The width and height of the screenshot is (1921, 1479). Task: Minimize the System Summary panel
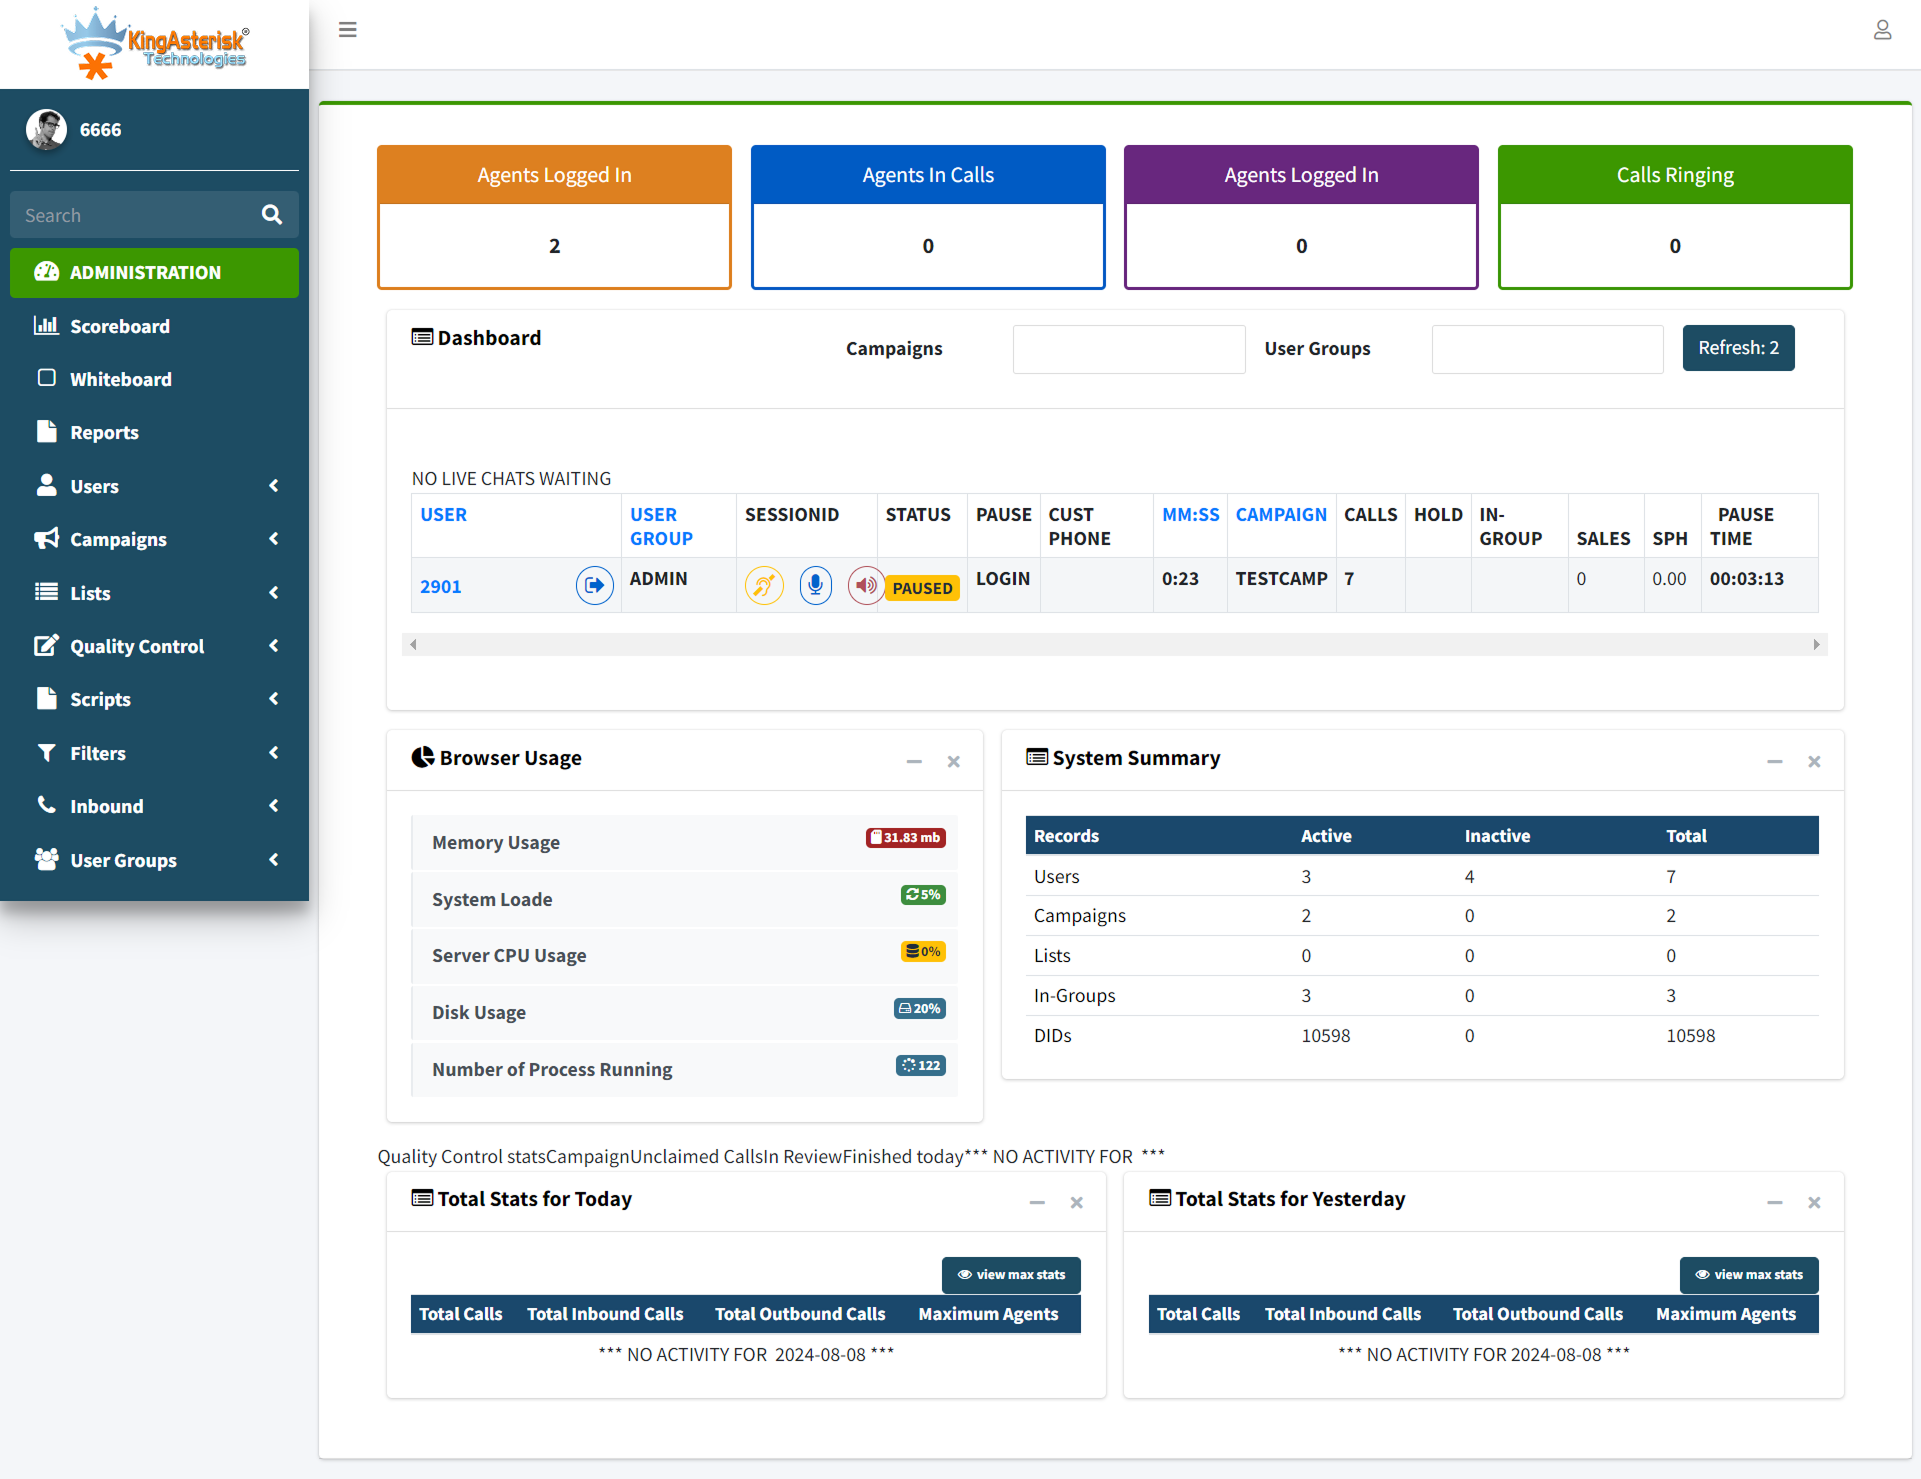pos(1775,761)
